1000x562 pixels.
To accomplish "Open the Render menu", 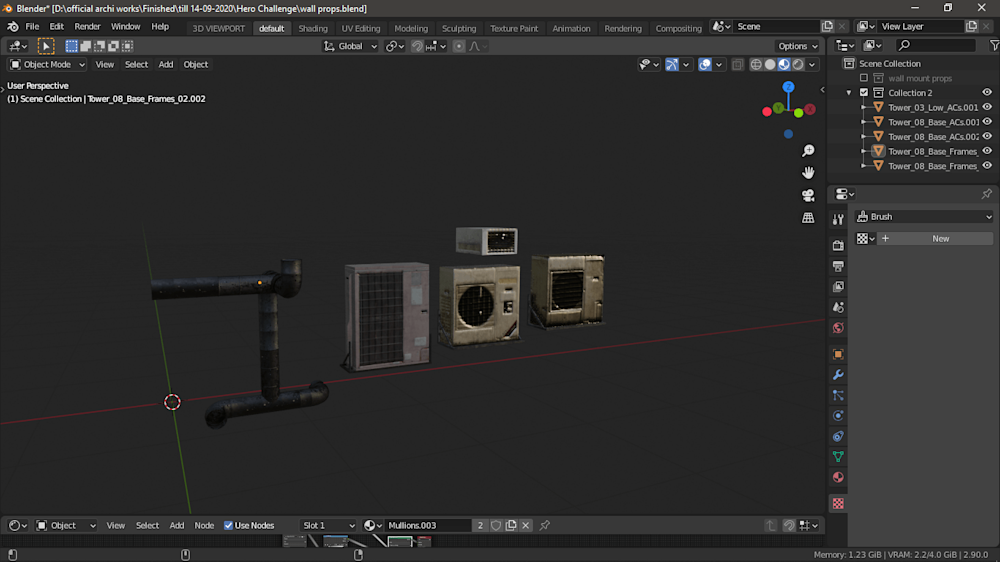I will (87, 26).
